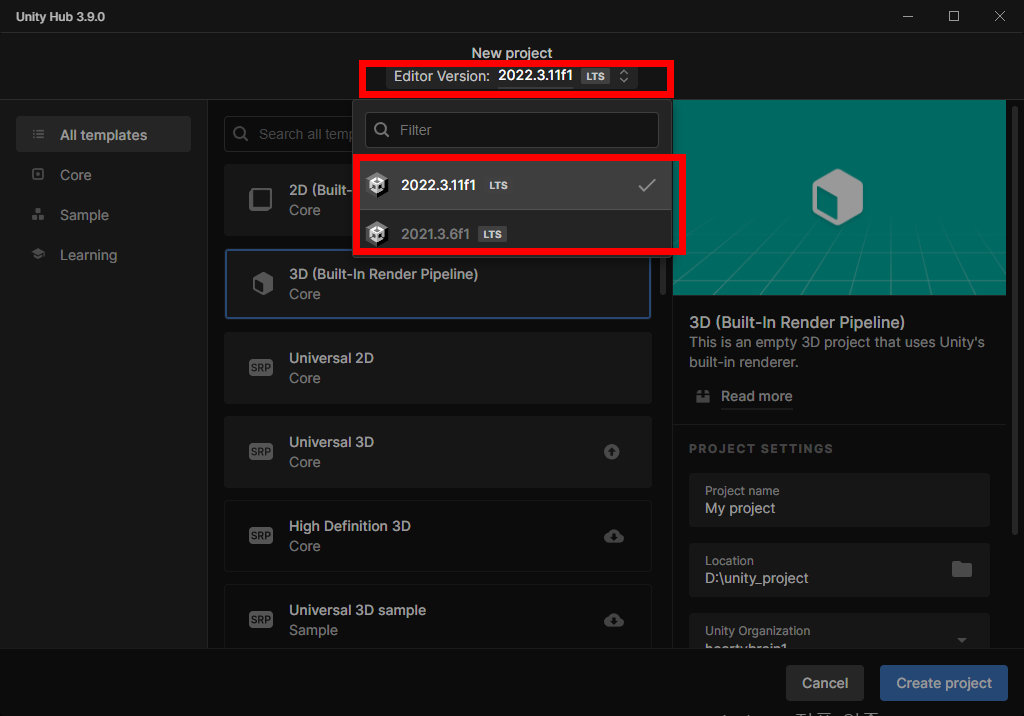
Task: Click the 3D template preview image
Action: [x=839, y=197]
